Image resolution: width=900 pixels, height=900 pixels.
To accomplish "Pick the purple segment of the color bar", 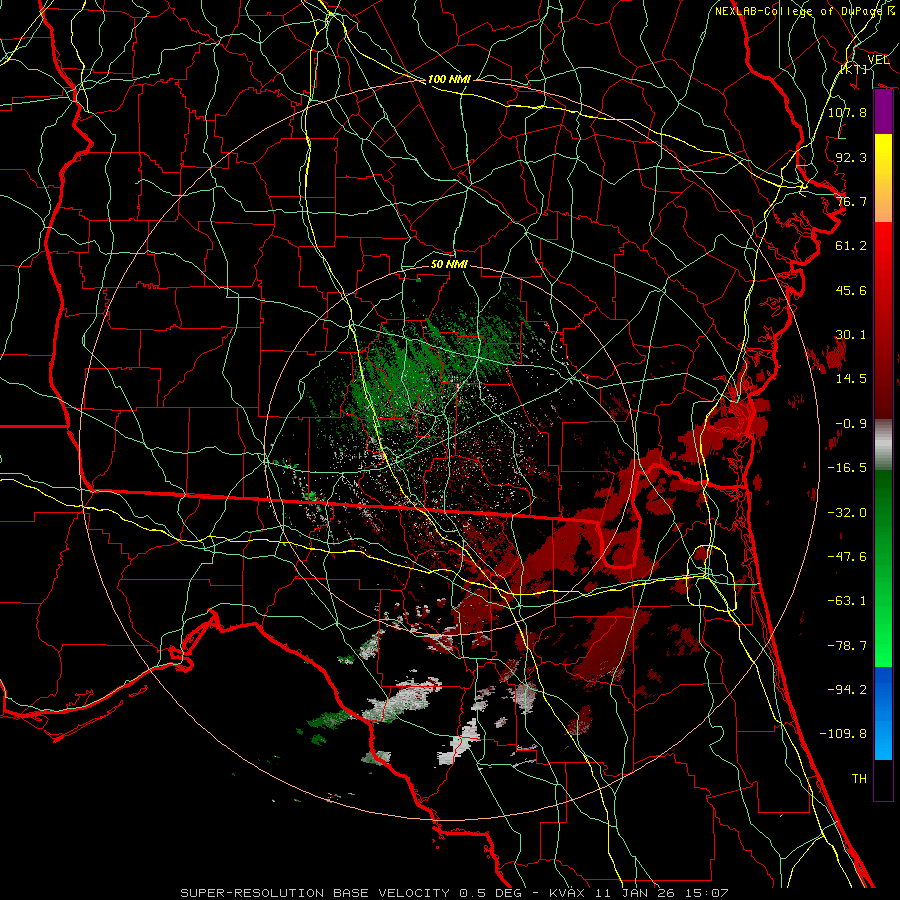I will click(883, 112).
